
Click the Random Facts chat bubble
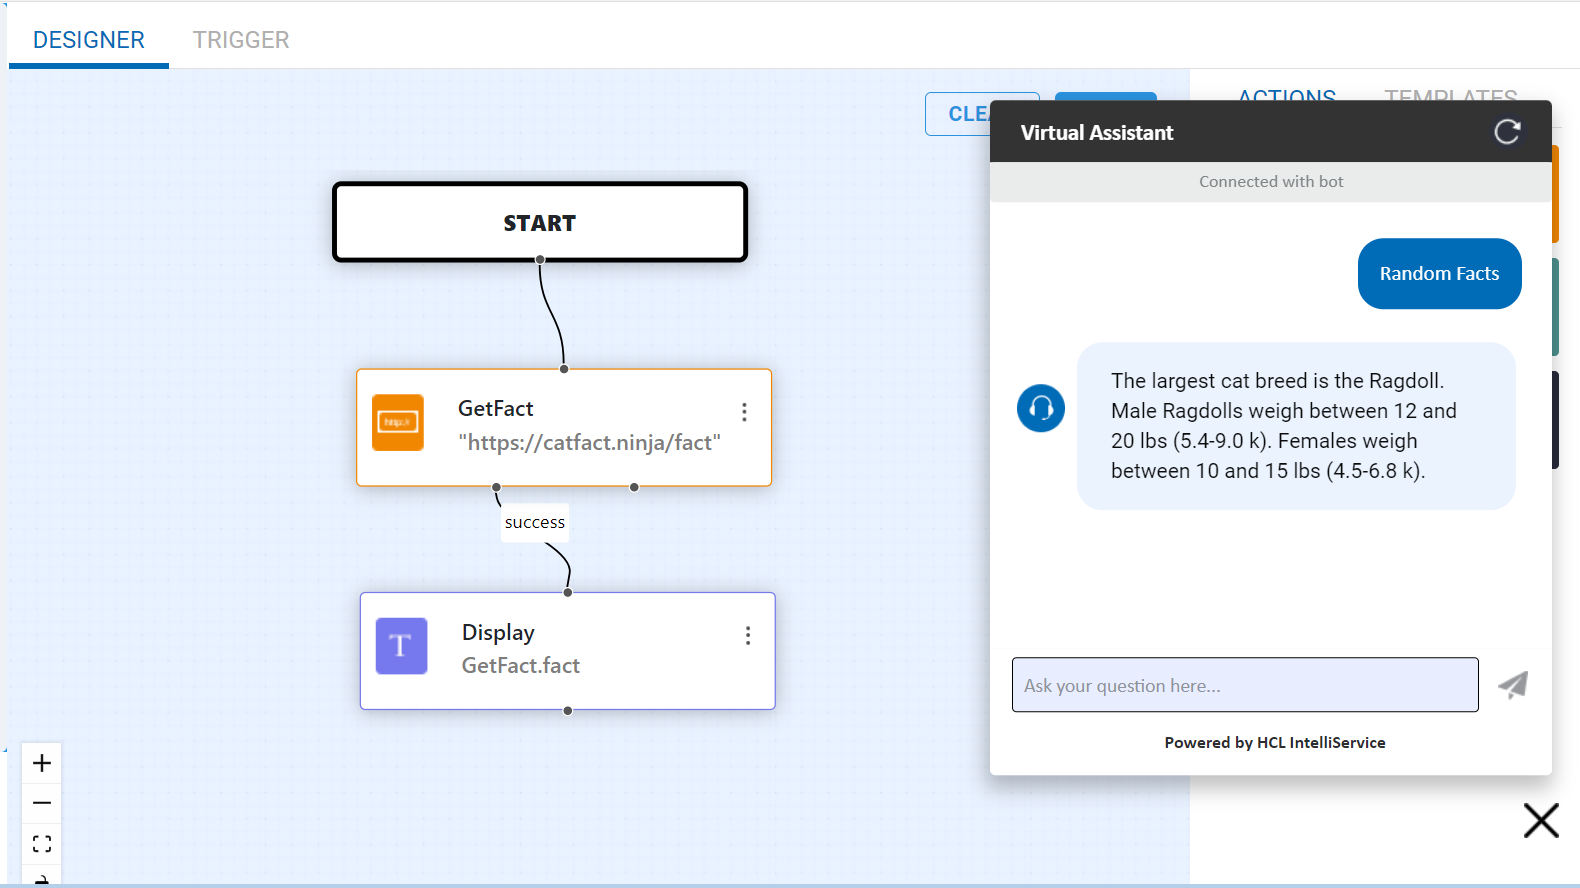click(x=1439, y=274)
